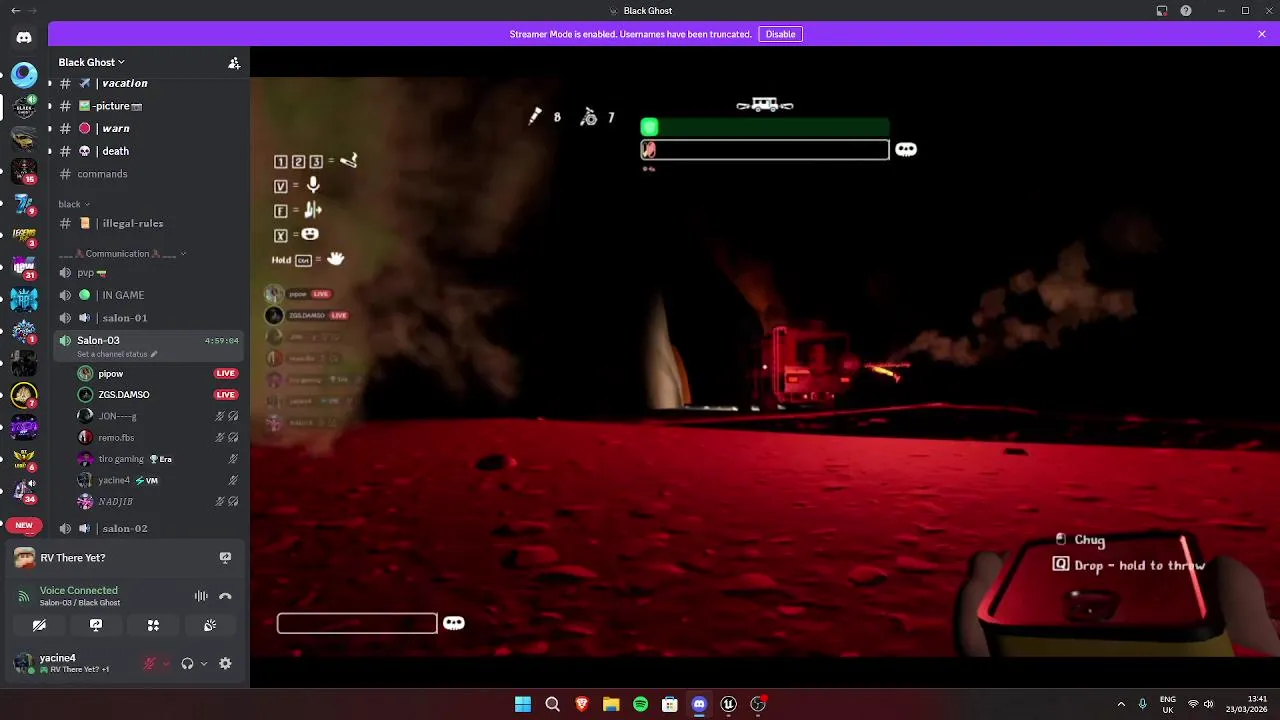Image resolution: width=1280 pixels, height=720 pixels.
Task: Open noise suppression waveform icon
Action: (201, 596)
